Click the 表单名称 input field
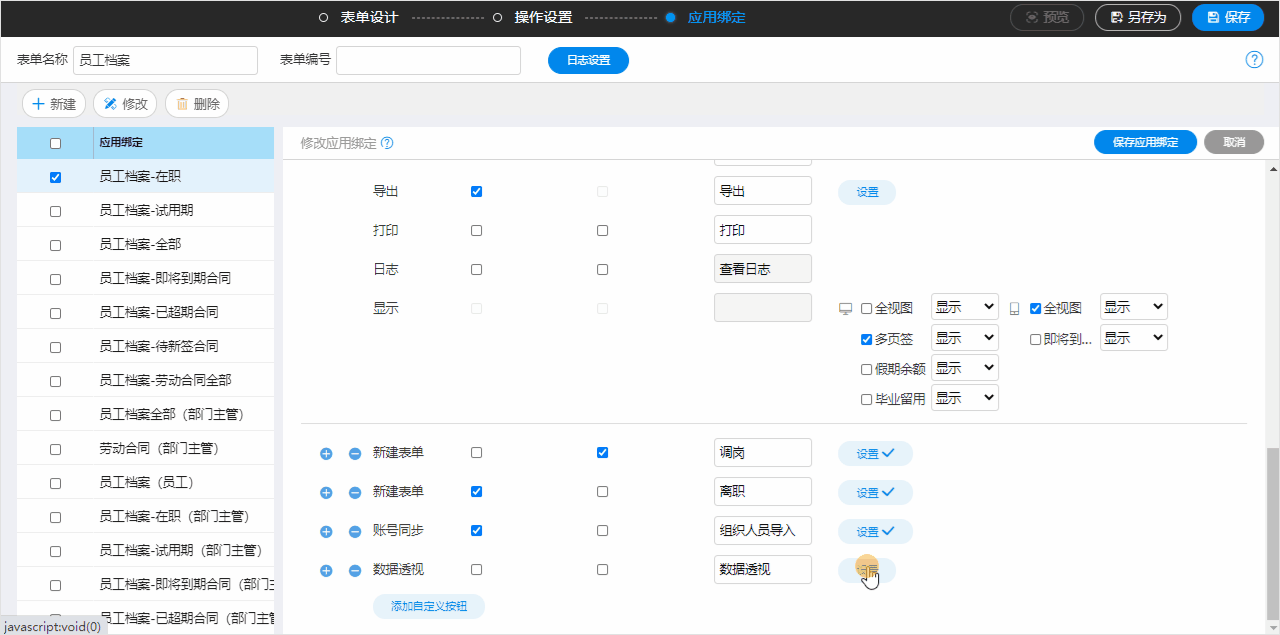1280x635 pixels. pos(166,60)
